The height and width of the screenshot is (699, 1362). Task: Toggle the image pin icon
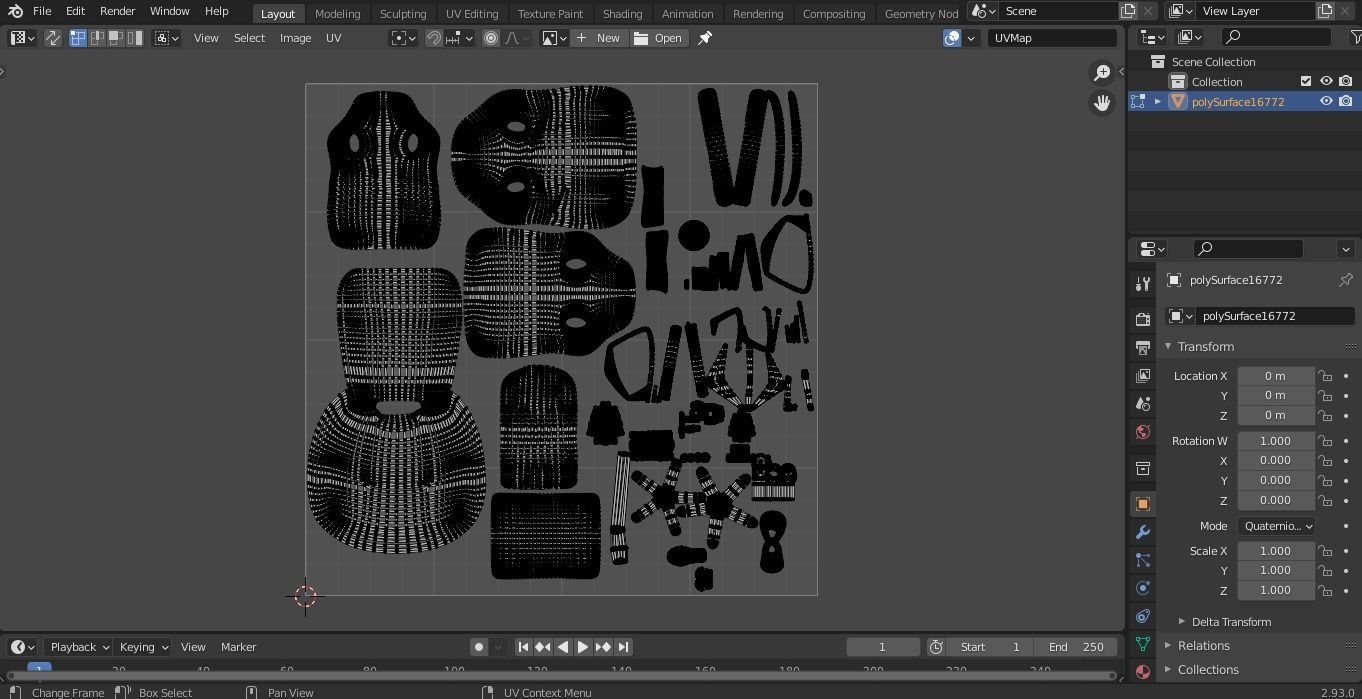click(705, 38)
